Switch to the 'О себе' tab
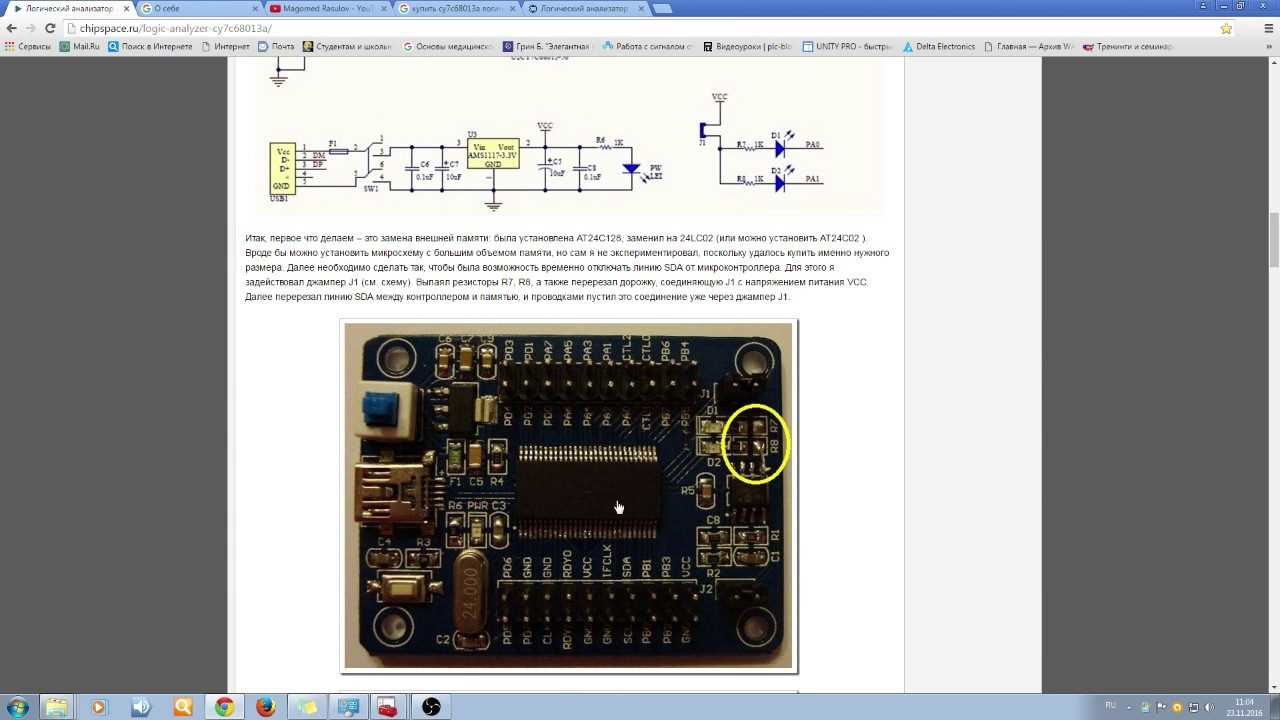The height and width of the screenshot is (720, 1280). tap(198, 8)
